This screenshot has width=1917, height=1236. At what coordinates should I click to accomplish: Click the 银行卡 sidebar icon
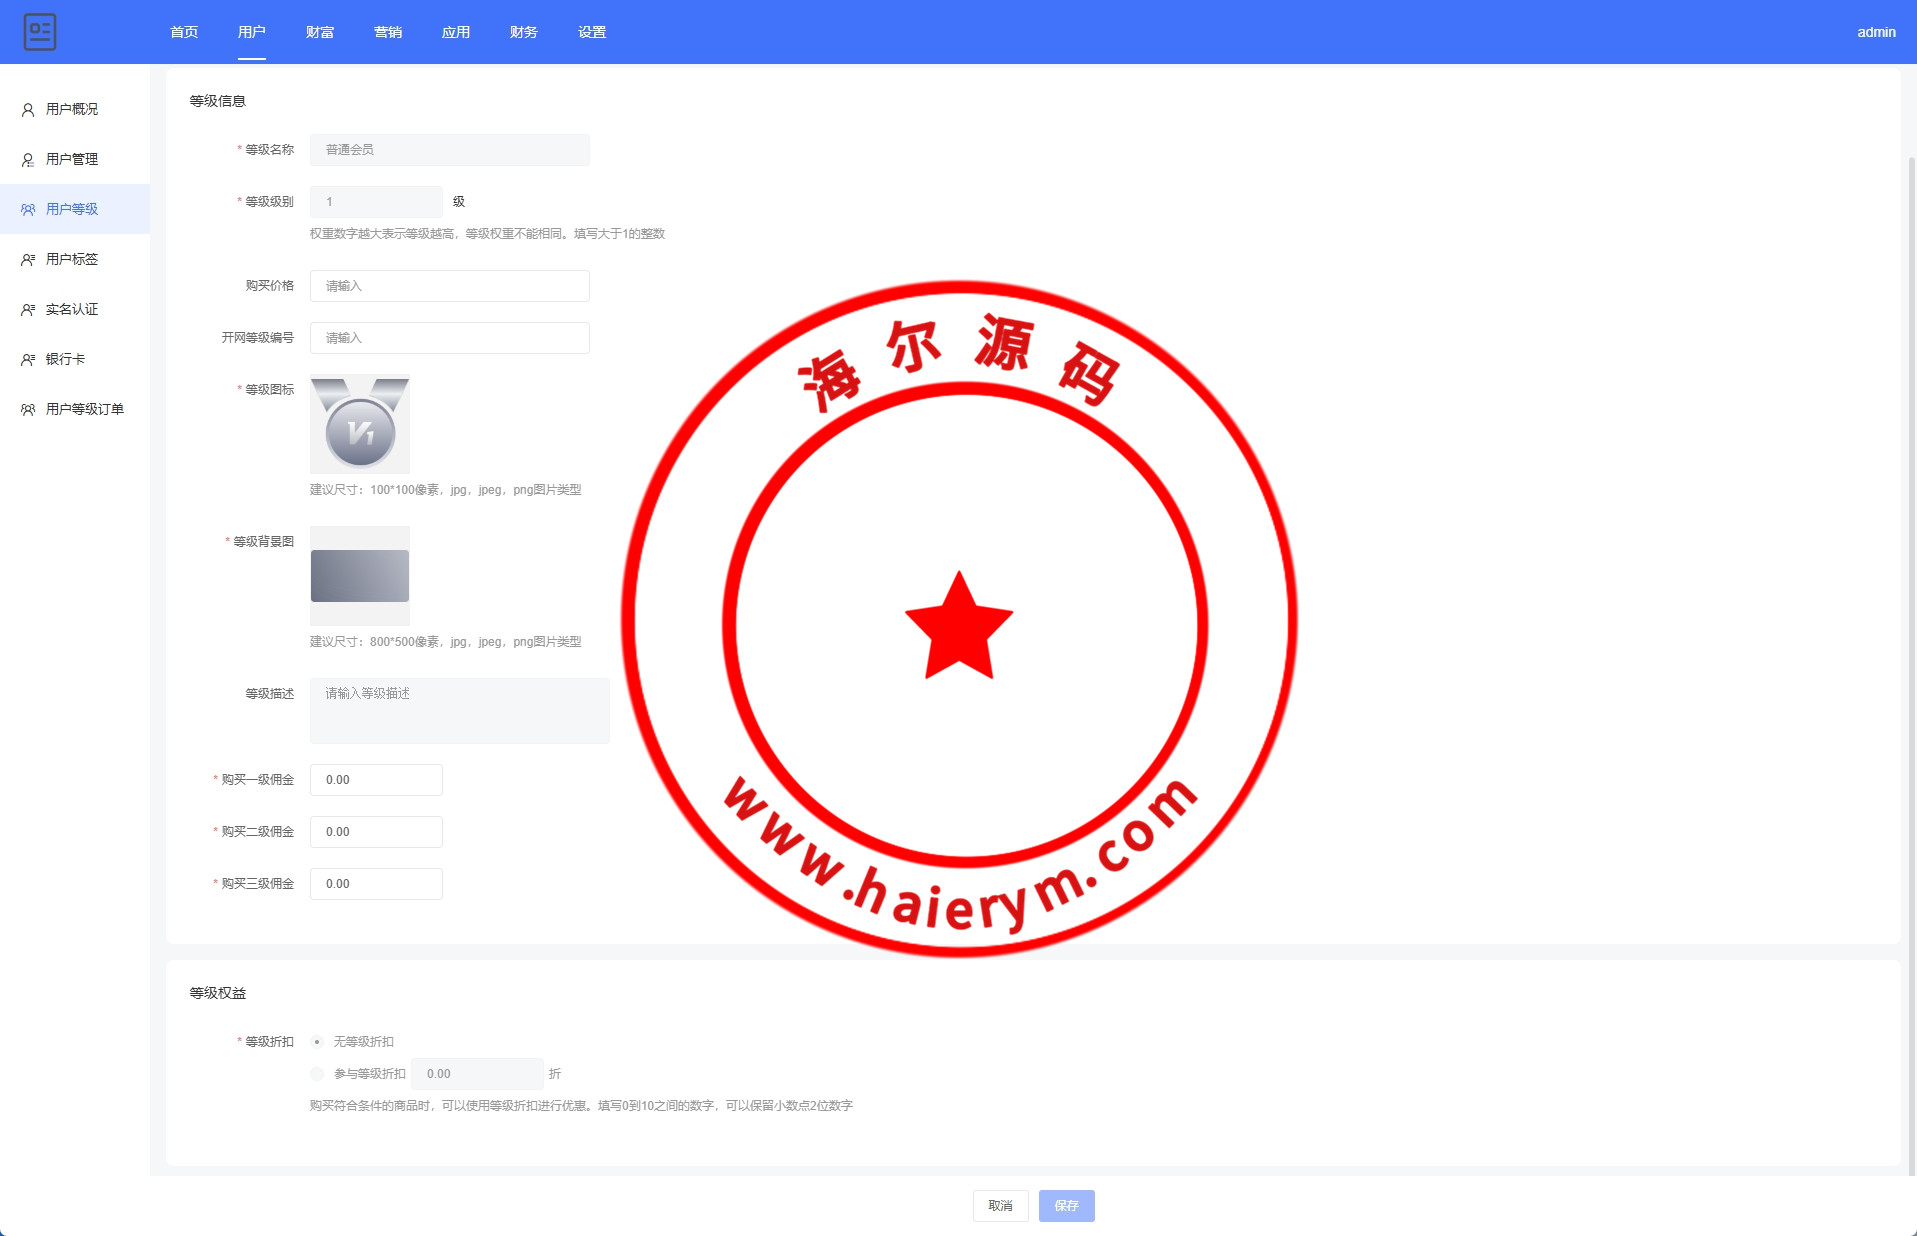[28, 360]
